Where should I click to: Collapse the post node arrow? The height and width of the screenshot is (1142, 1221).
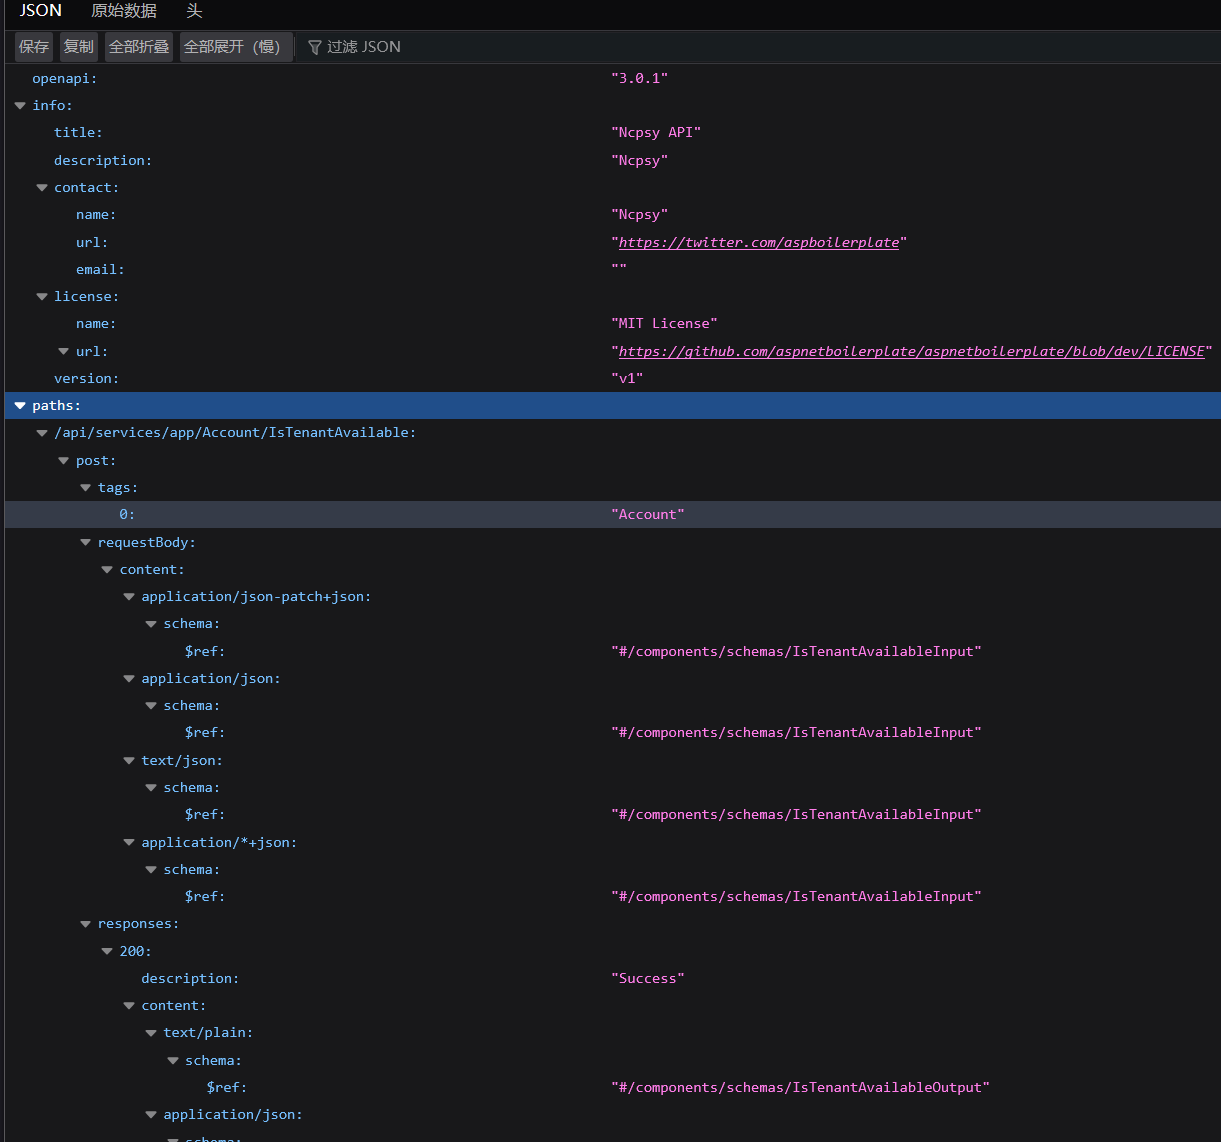pyautogui.click(x=64, y=461)
